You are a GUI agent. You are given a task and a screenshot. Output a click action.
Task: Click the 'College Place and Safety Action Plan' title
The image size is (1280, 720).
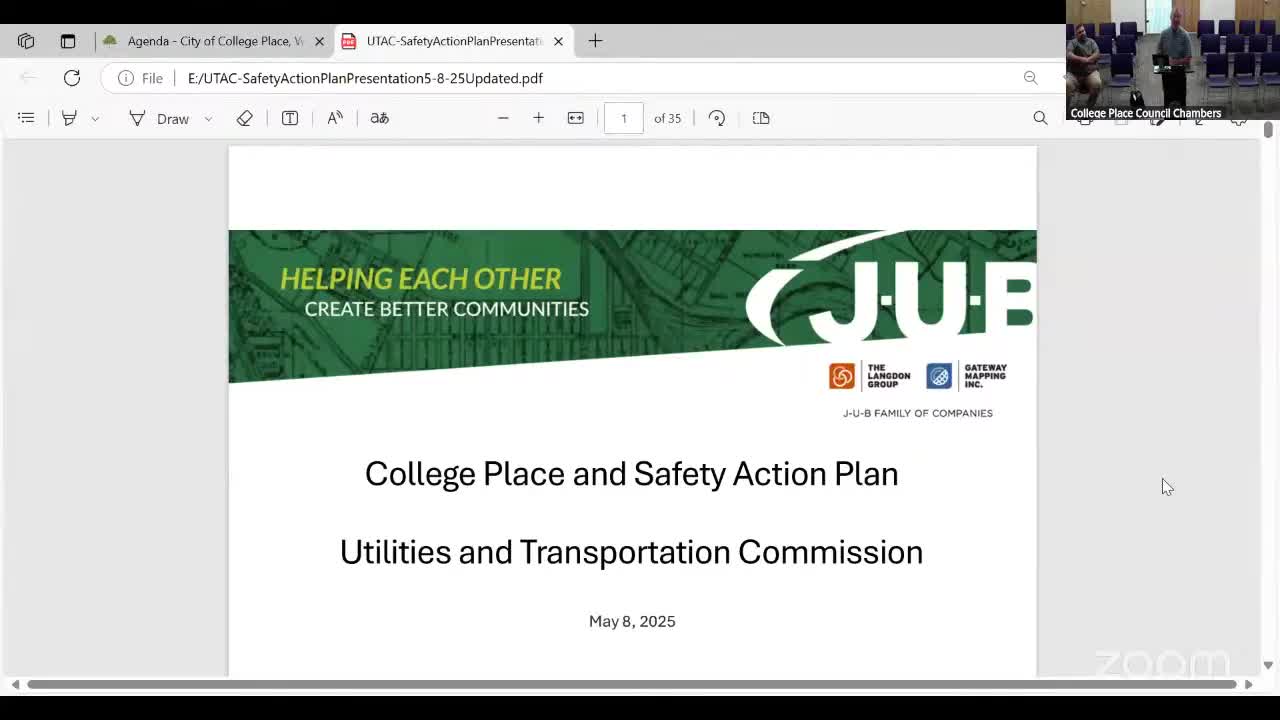pyautogui.click(x=631, y=473)
